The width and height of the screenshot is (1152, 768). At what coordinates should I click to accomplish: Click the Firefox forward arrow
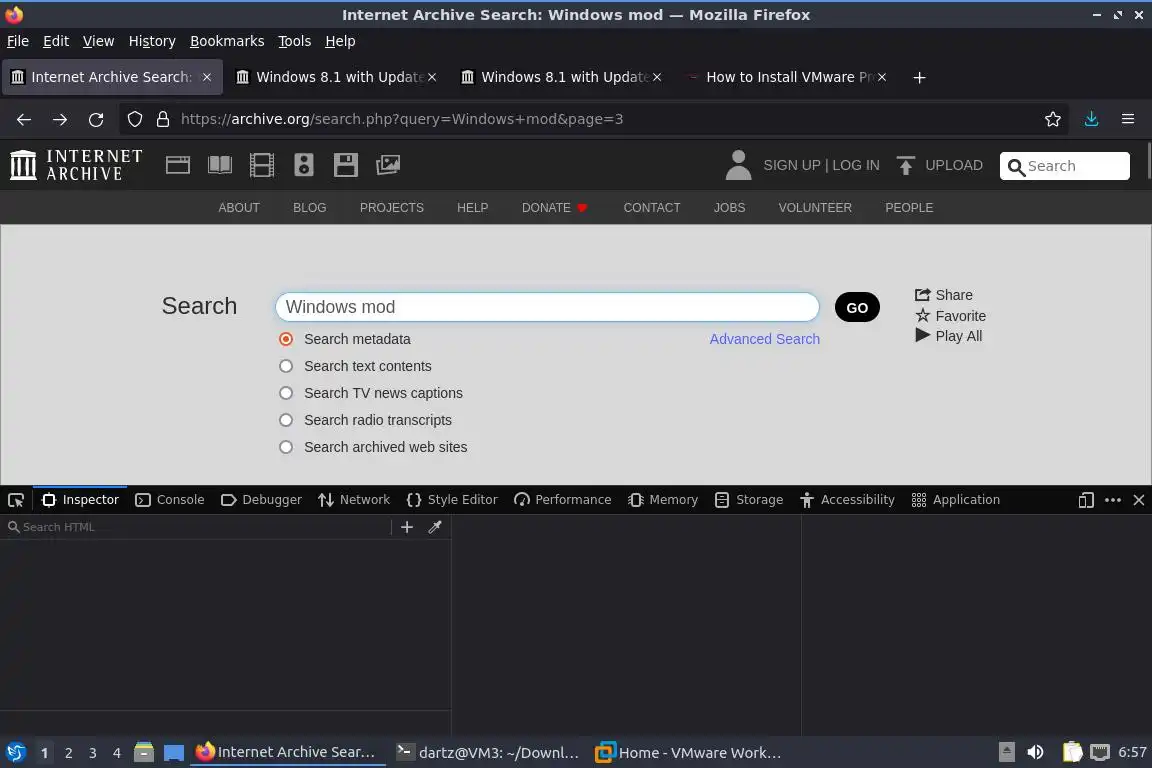pos(60,119)
